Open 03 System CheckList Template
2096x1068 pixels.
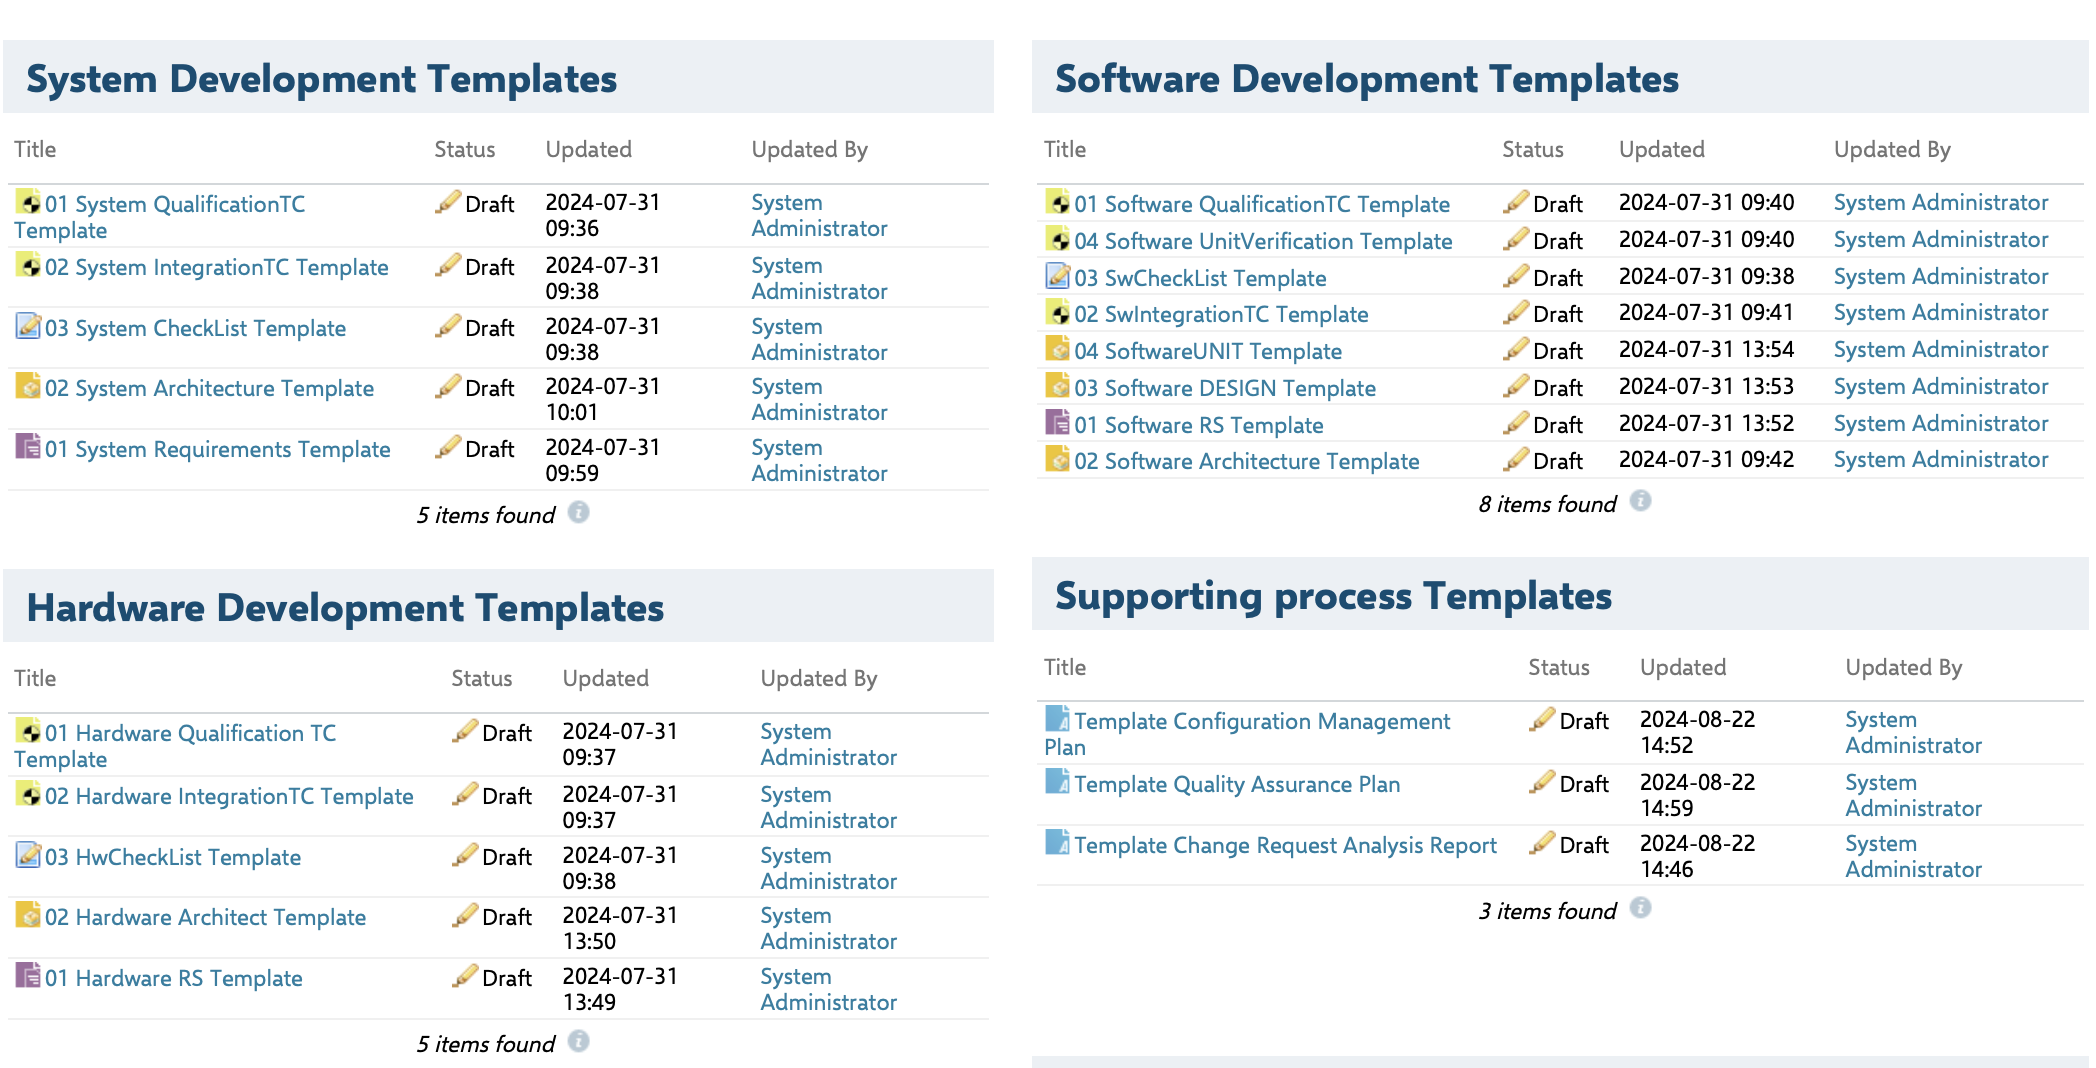pyautogui.click(x=195, y=328)
